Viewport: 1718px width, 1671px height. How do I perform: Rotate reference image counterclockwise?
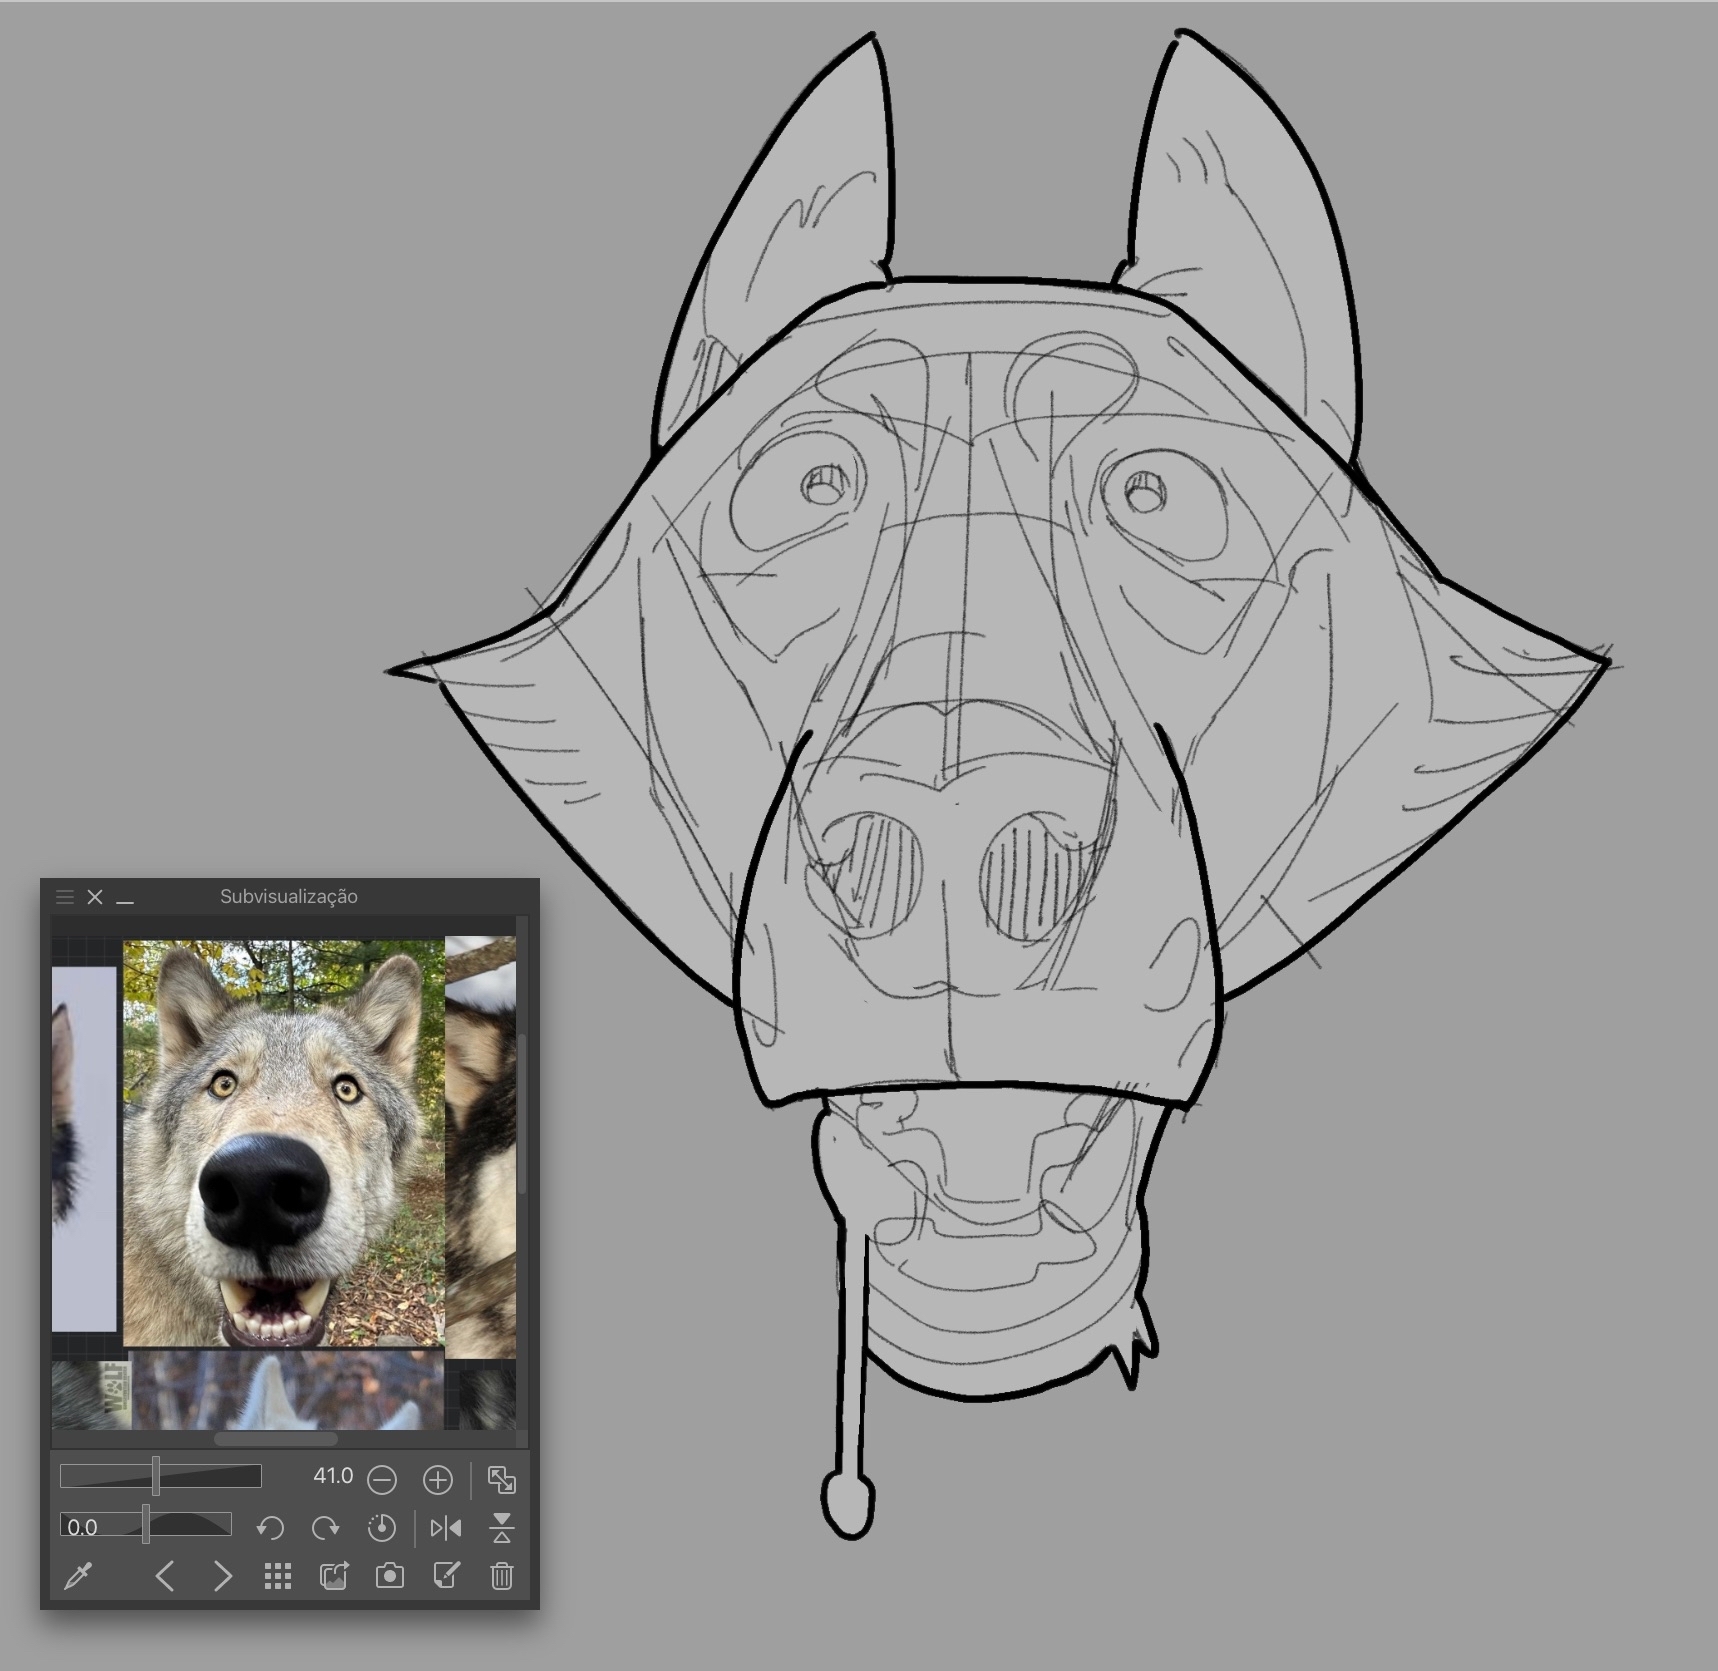[x=270, y=1528]
